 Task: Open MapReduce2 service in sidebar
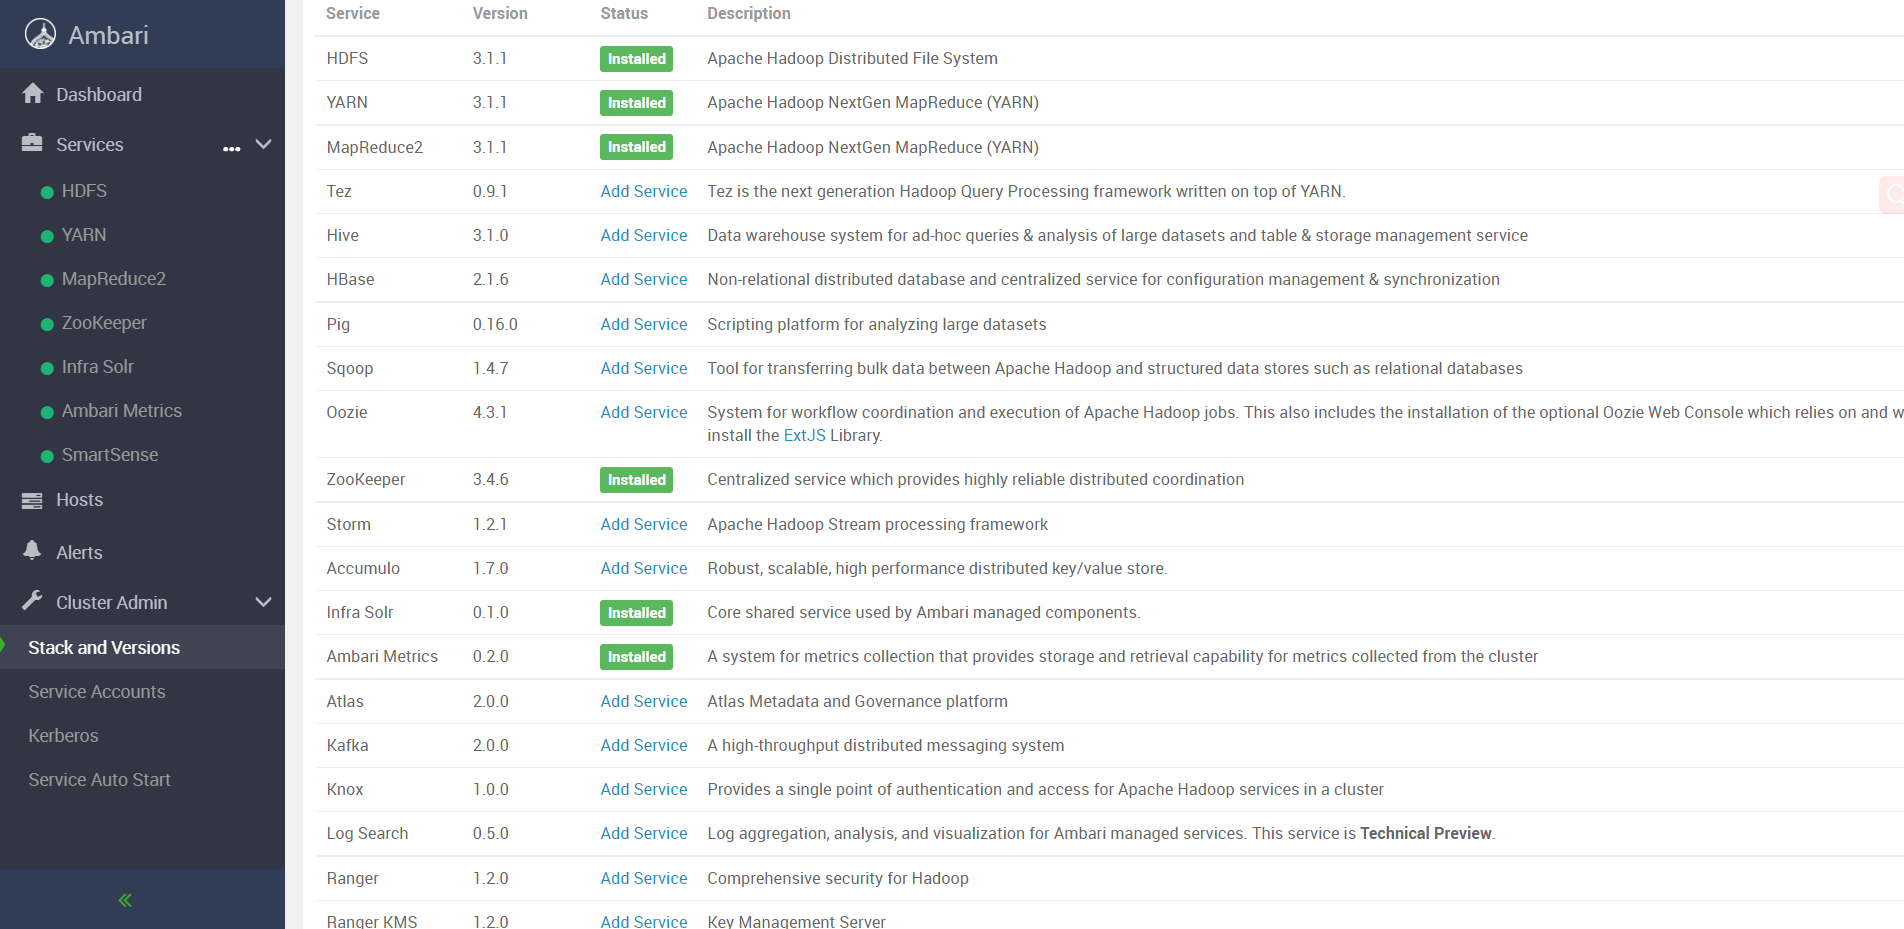114,279
